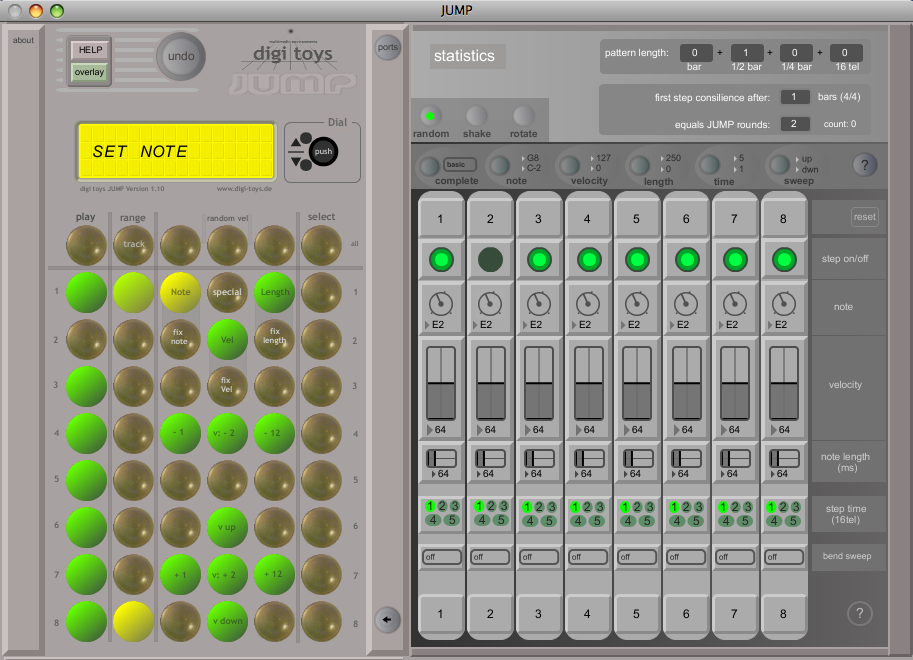The width and height of the screenshot is (913, 660).
Task: Toggle step 8 on/off LED
Action: click(784, 259)
